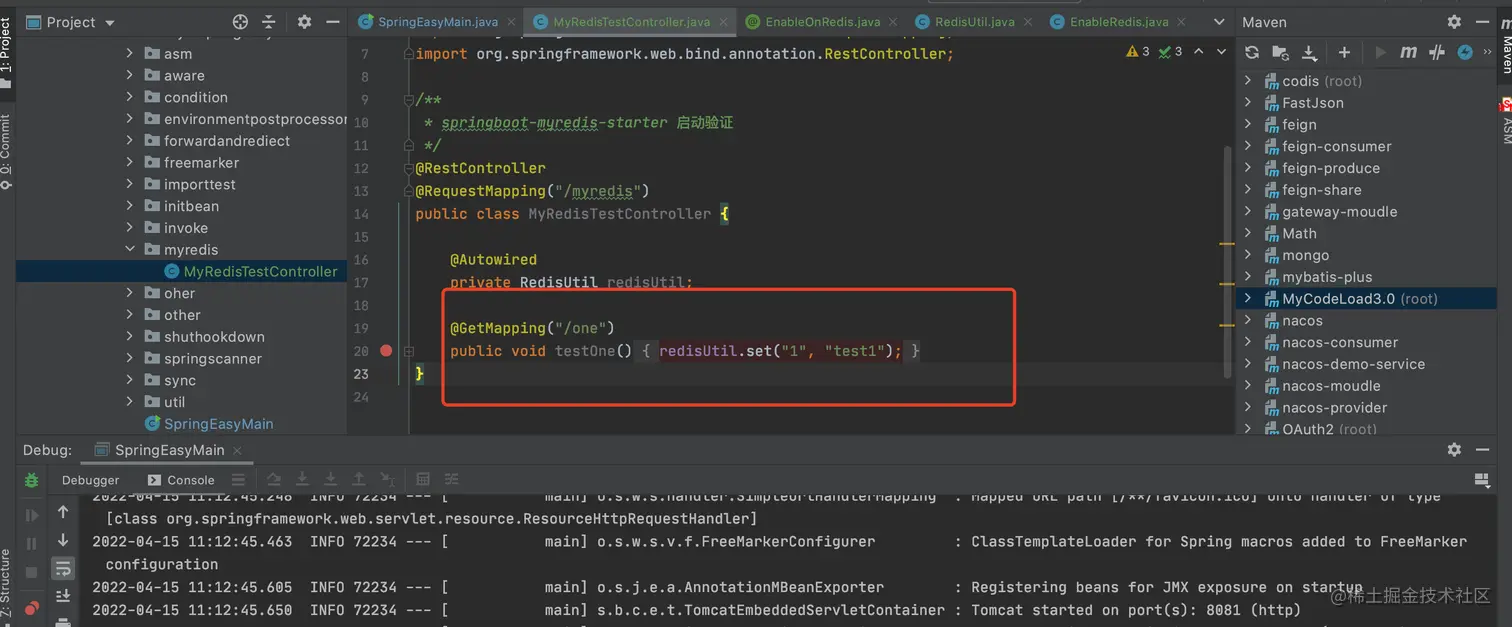Open the Console tab

[181, 480]
